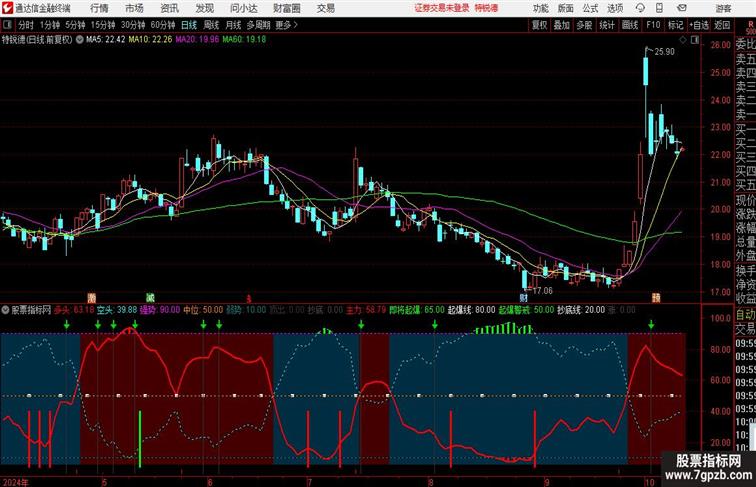Viewport: 756px width, 487px height.
Task: Expand the 更多 periods list
Action: (286, 25)
